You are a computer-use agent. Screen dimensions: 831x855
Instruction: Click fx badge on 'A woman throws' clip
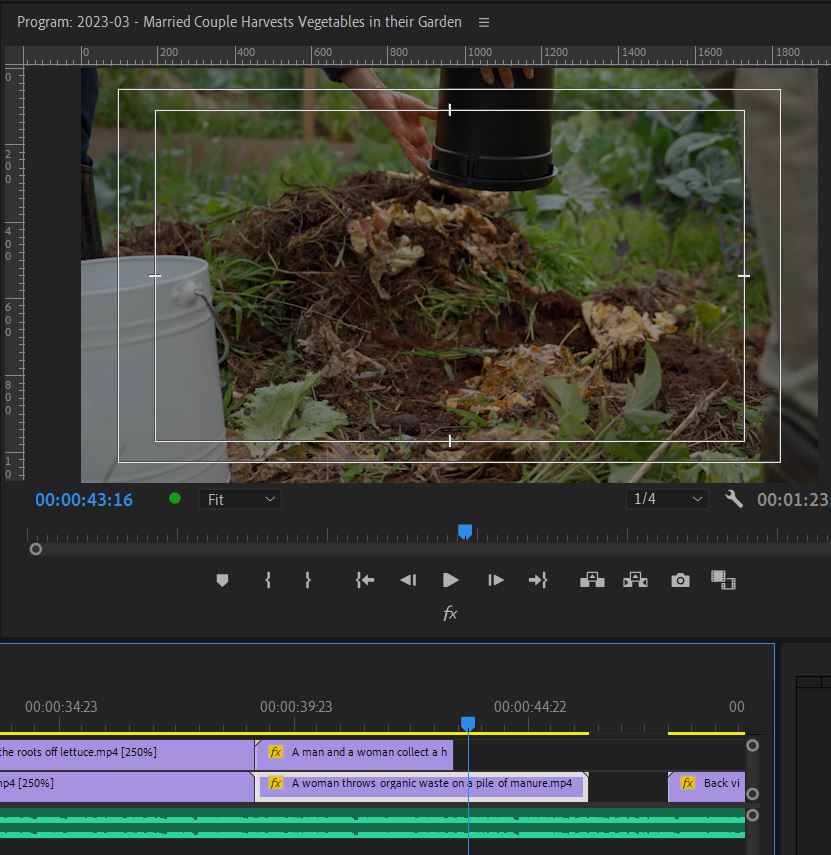coord(276,783)
